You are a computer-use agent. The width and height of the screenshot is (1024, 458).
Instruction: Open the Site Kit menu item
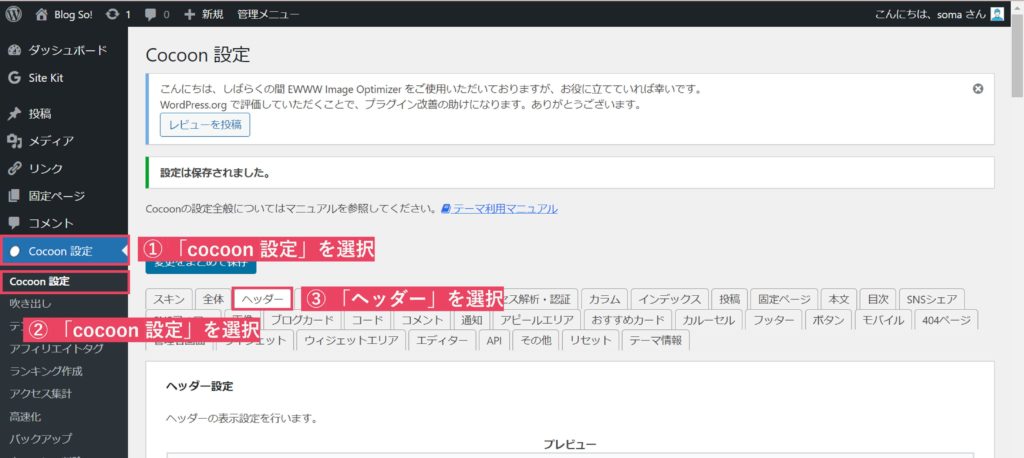coord(46,77)
